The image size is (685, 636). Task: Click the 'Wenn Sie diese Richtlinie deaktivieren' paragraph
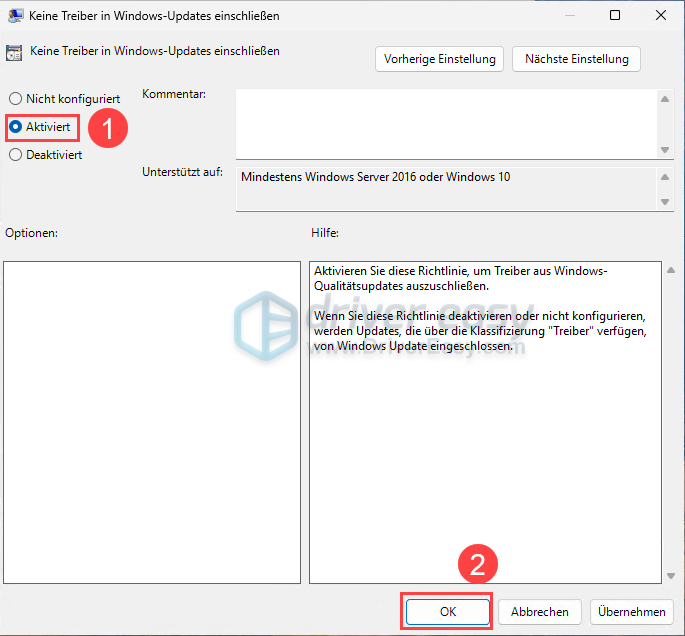pyautogui.click(x=480, y=331)
